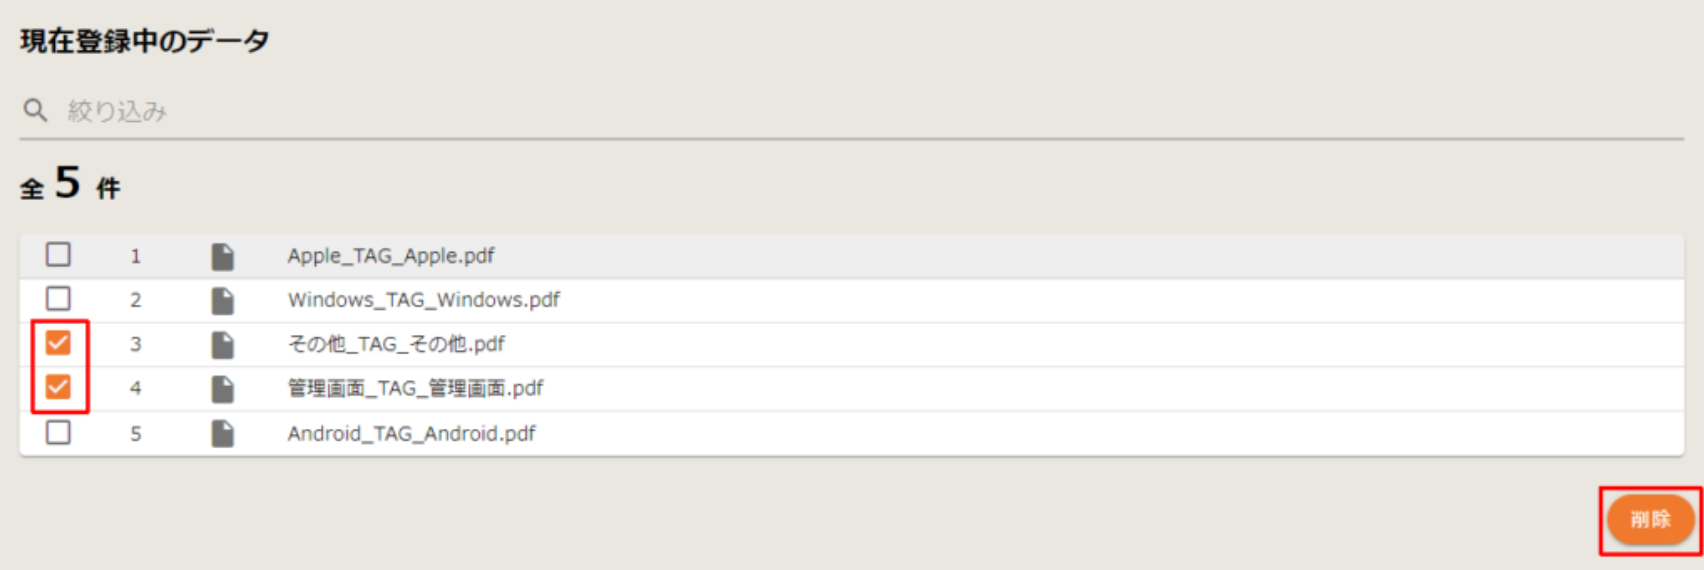Select the その他_TAG_その他.pdf file name
This screenshot has width=1704, height=570.
pyautogui.click(x=396, y=344)
